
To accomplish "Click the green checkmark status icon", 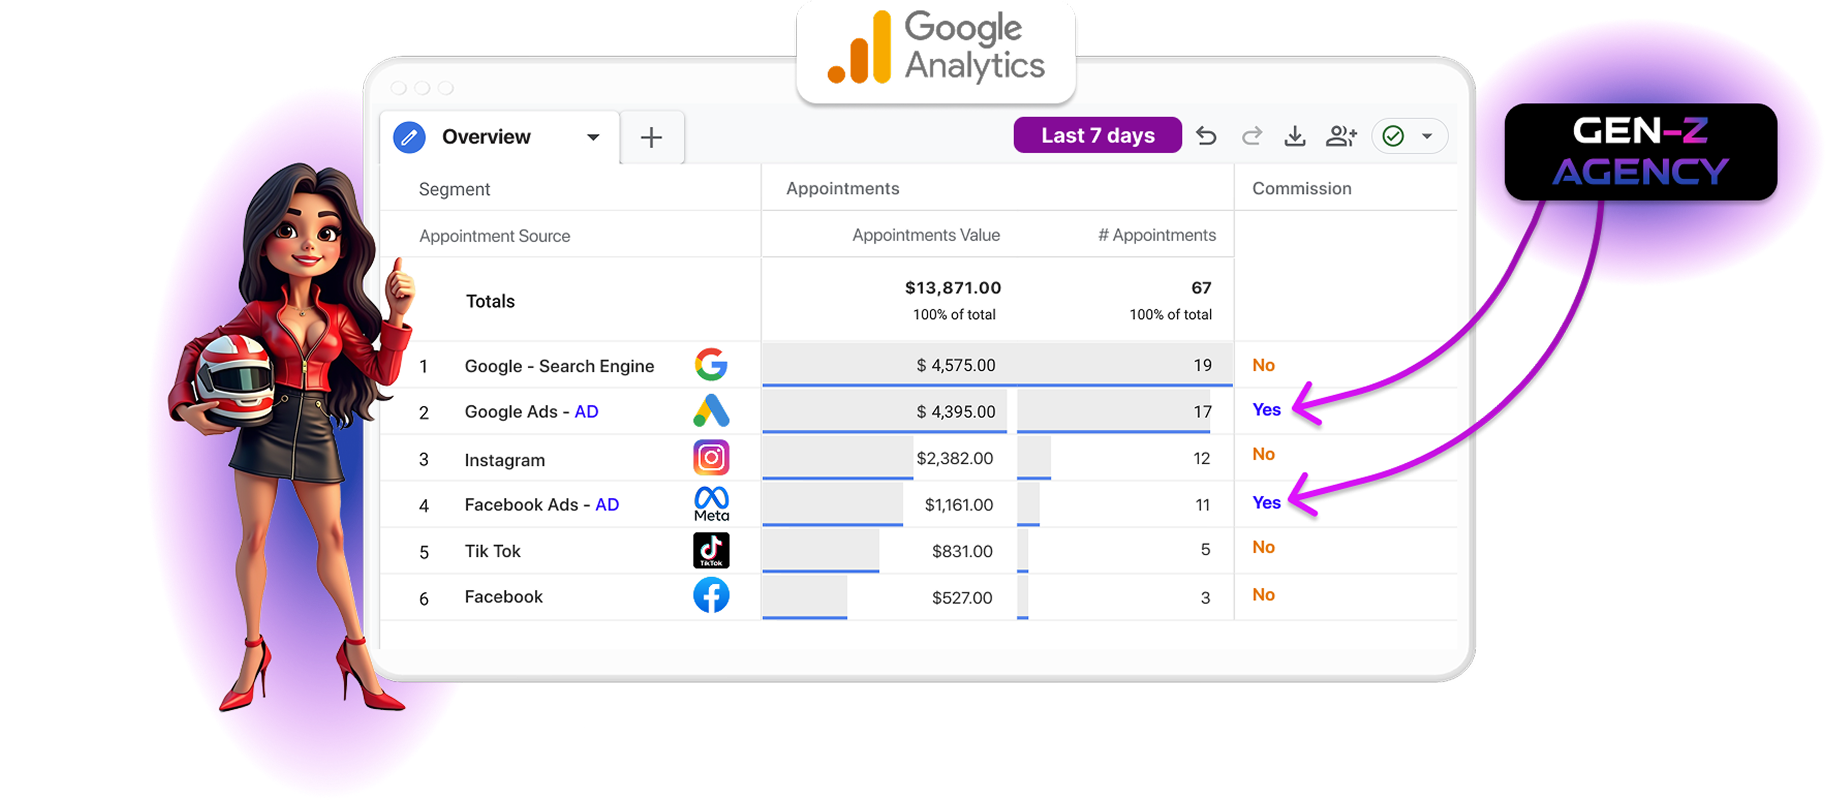I will coord(1393,136).
